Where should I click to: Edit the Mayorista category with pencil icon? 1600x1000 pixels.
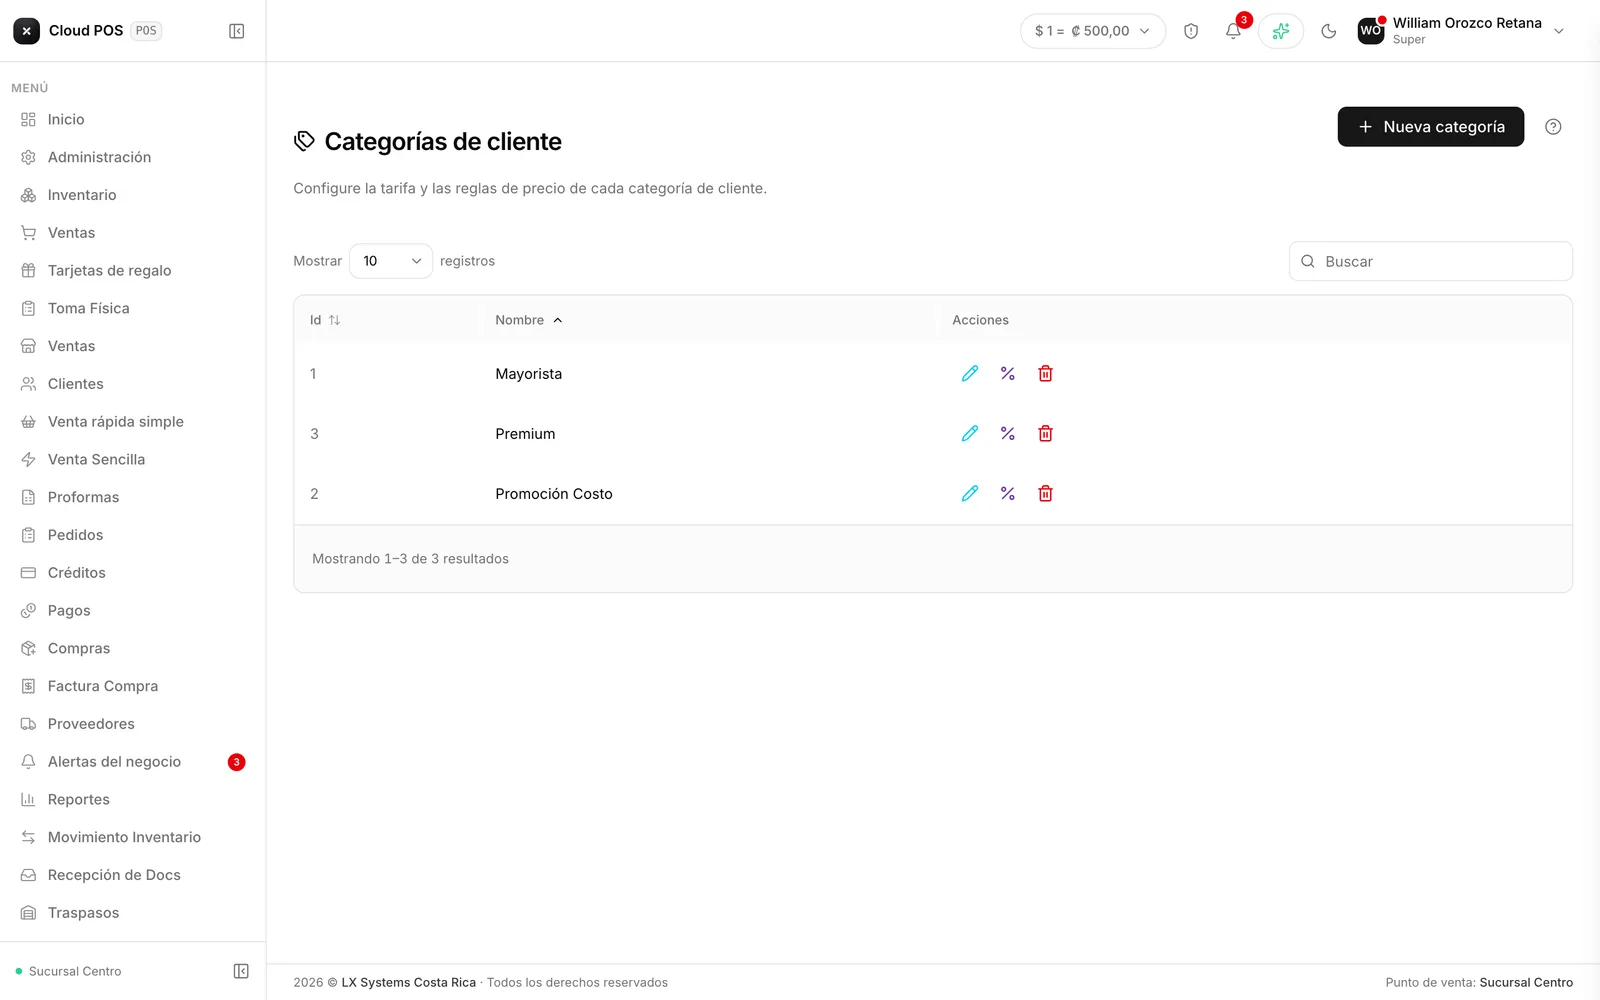[969, 374]
